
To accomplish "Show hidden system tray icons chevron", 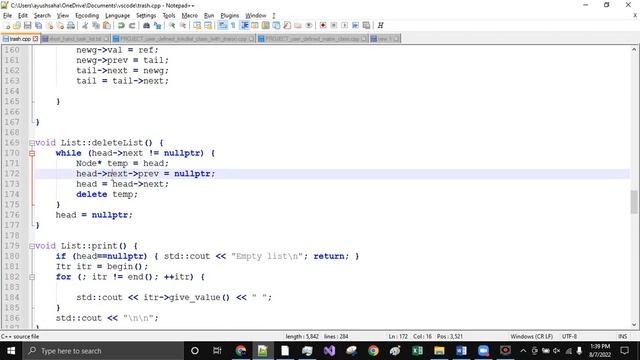I will pos(523,351).
